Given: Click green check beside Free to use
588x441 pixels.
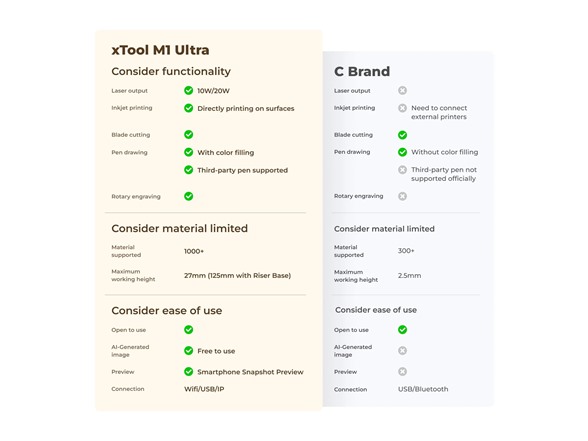Looking at the screenshot, I should pyautogui.click(x=189, y=351).
